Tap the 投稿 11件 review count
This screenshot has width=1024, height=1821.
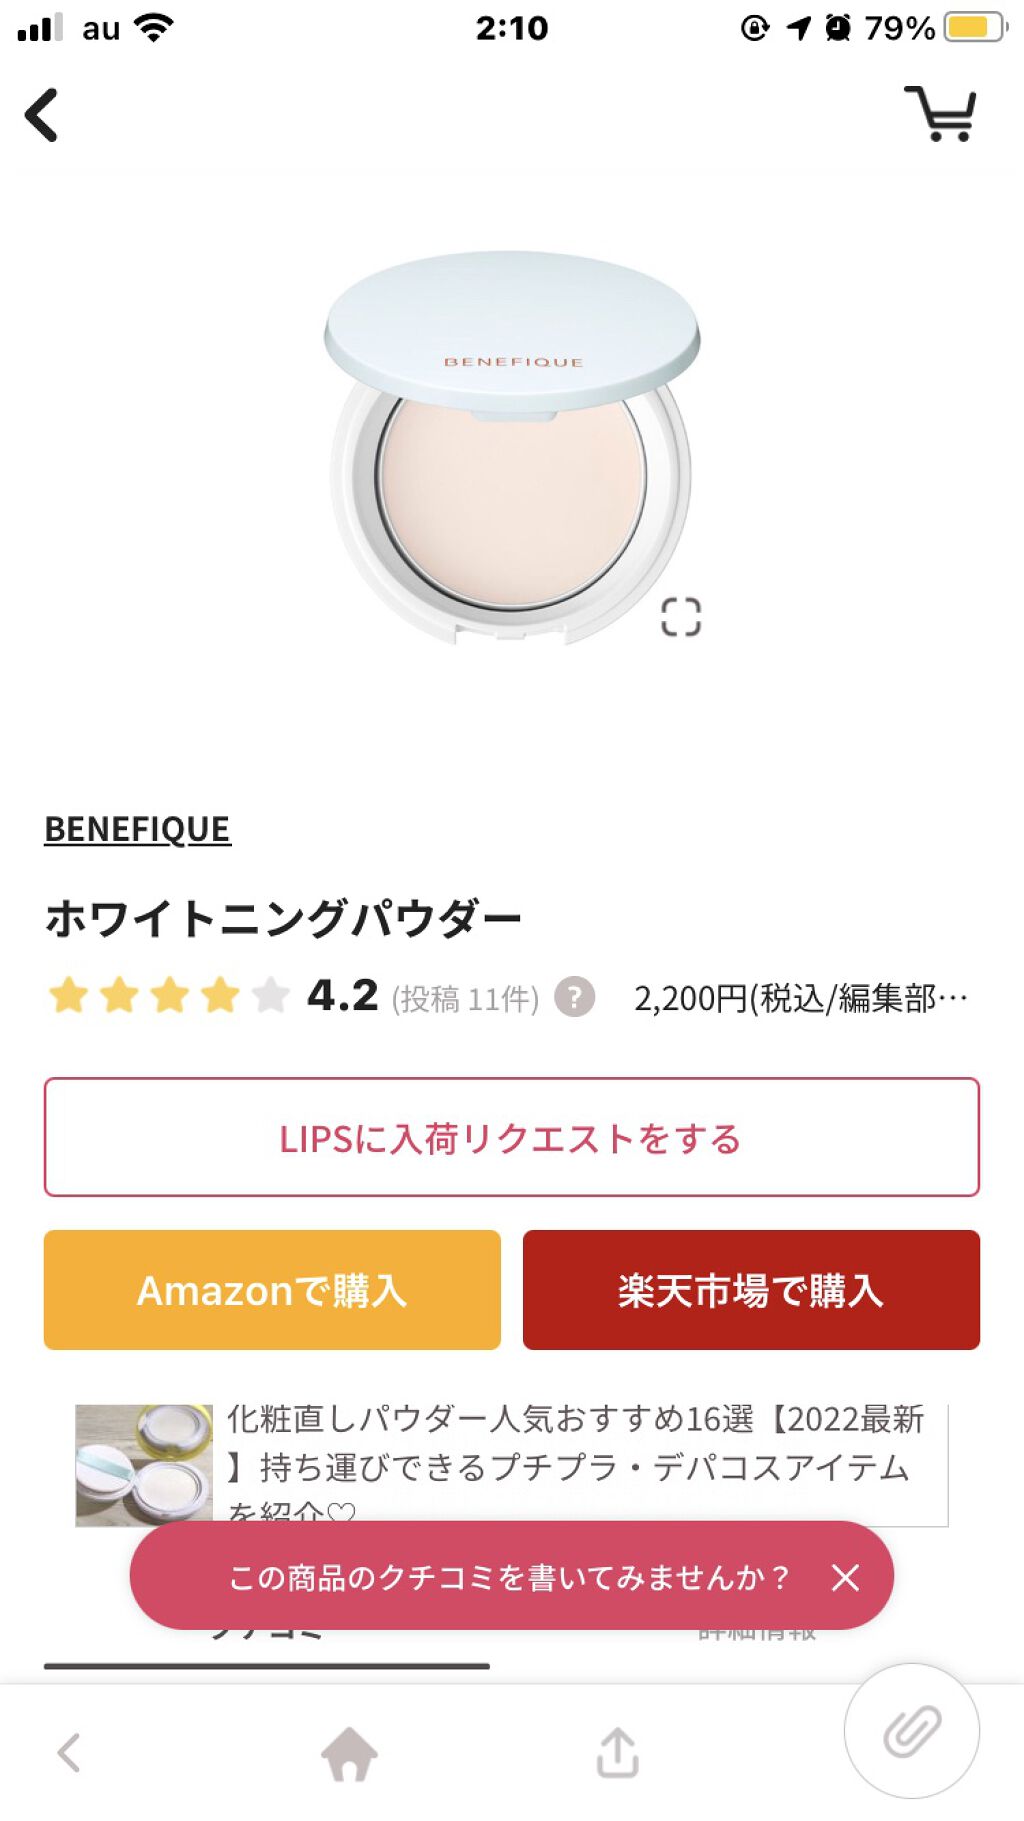point(465,998)
